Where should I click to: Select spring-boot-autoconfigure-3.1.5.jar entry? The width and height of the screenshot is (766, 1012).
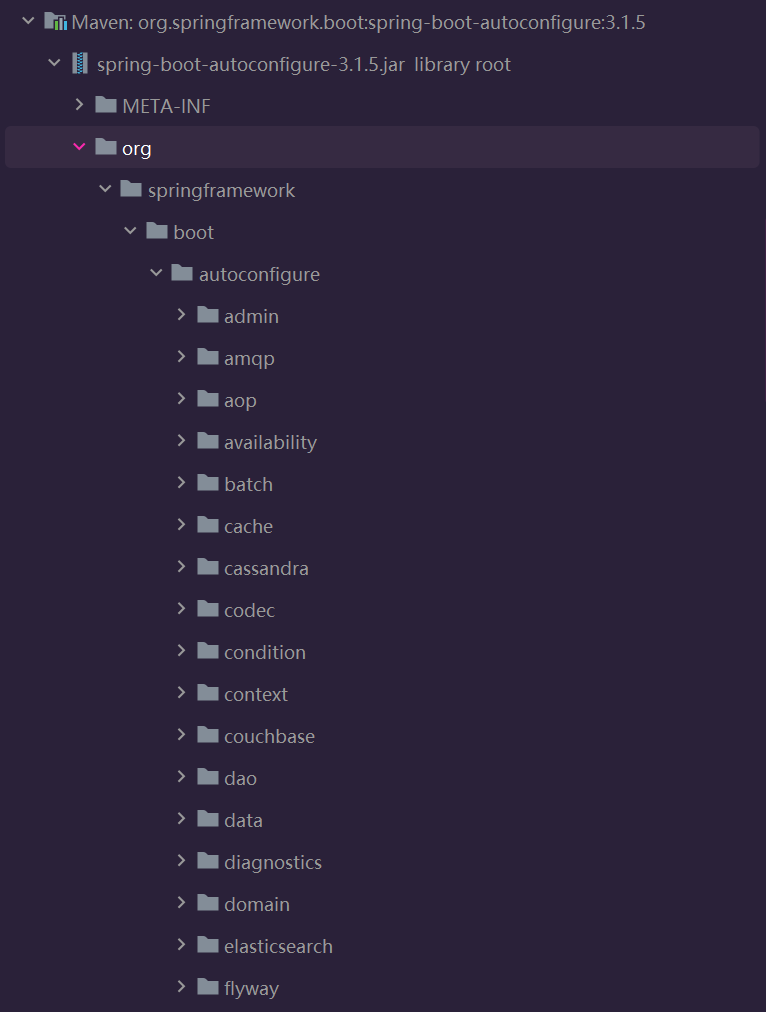tap(250, 65)
